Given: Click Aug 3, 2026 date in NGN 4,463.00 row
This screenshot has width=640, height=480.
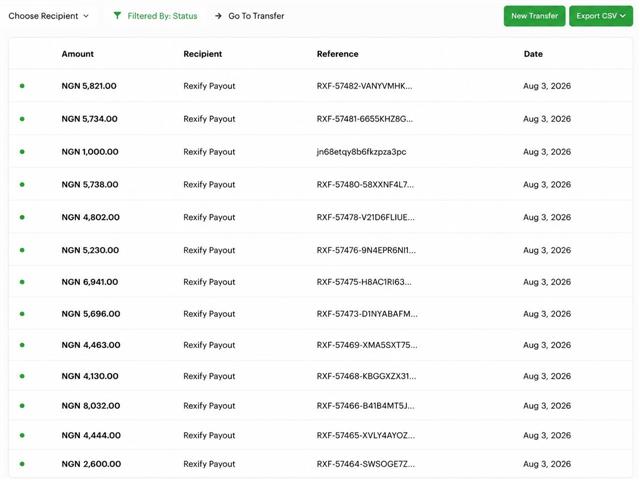Looking at the screenshot, I should click(547, 345).
